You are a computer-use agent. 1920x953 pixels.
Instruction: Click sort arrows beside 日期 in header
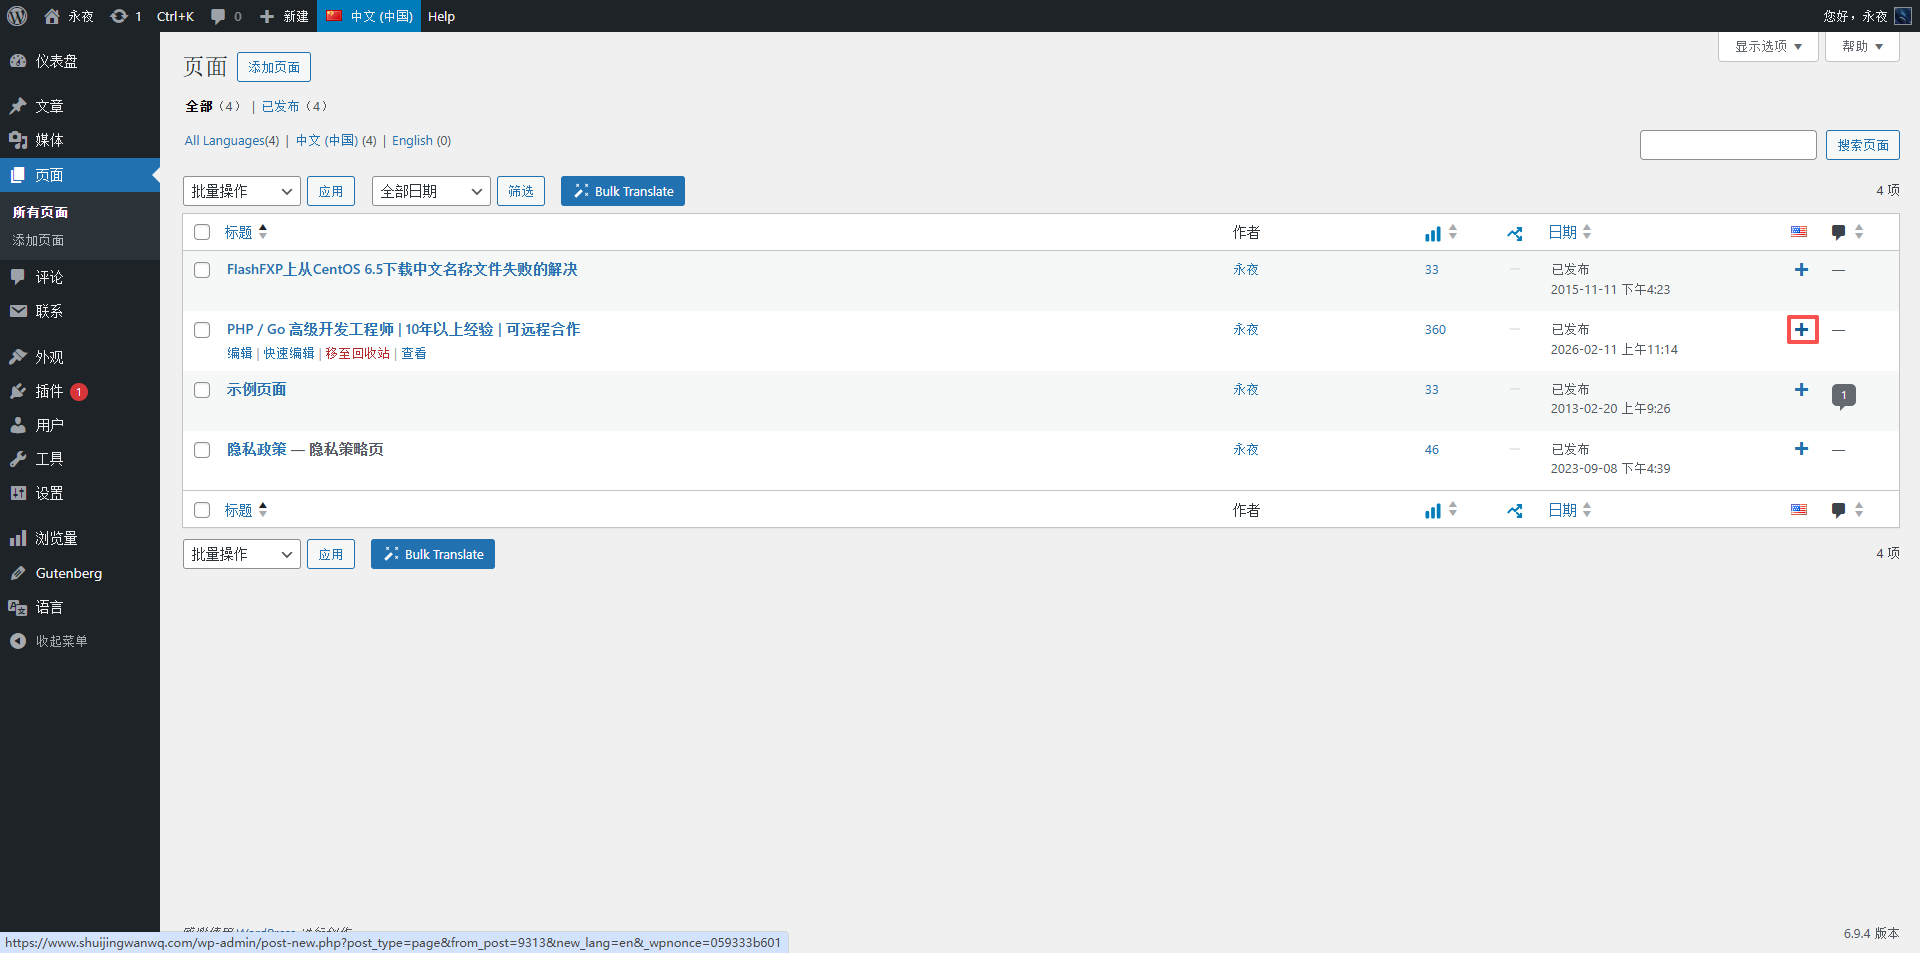pyautogui.click(x=1587, y=232)
